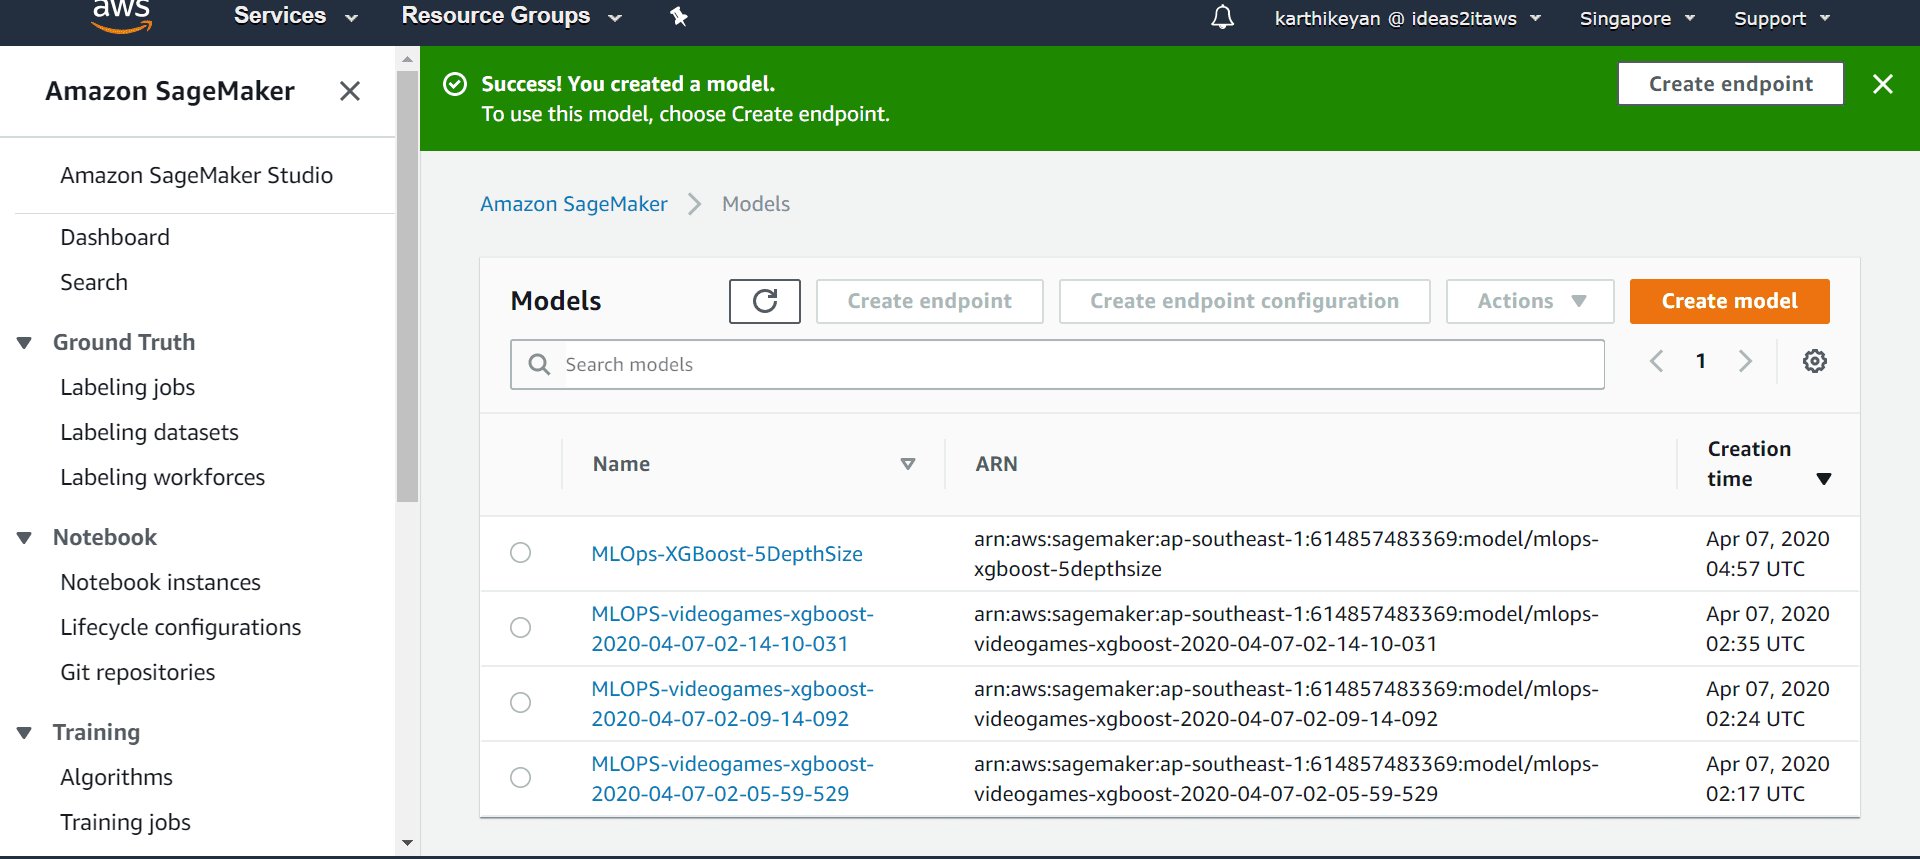This screenshot has height=859, width=1920.
Task: Go to next models page
Action: click(1745, 361)
